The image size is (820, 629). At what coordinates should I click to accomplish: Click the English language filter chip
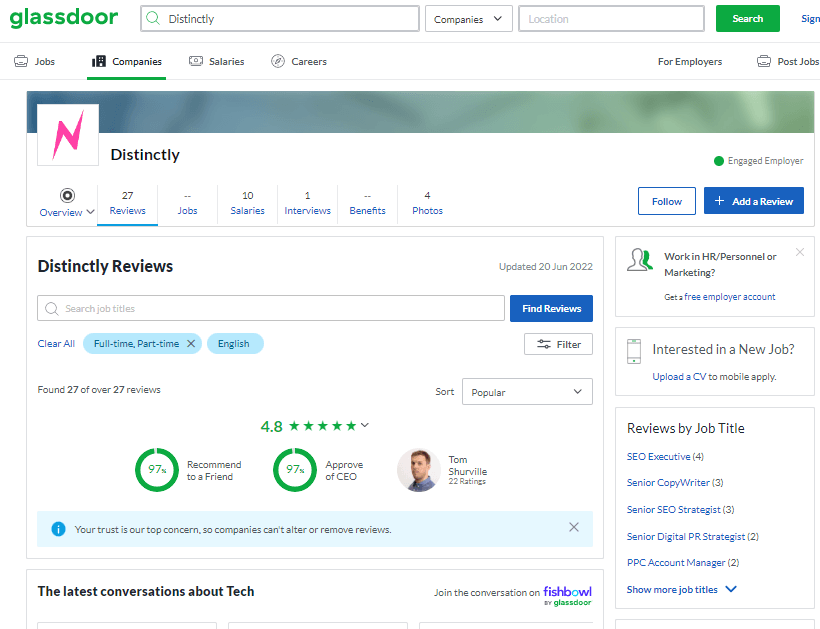235,344
